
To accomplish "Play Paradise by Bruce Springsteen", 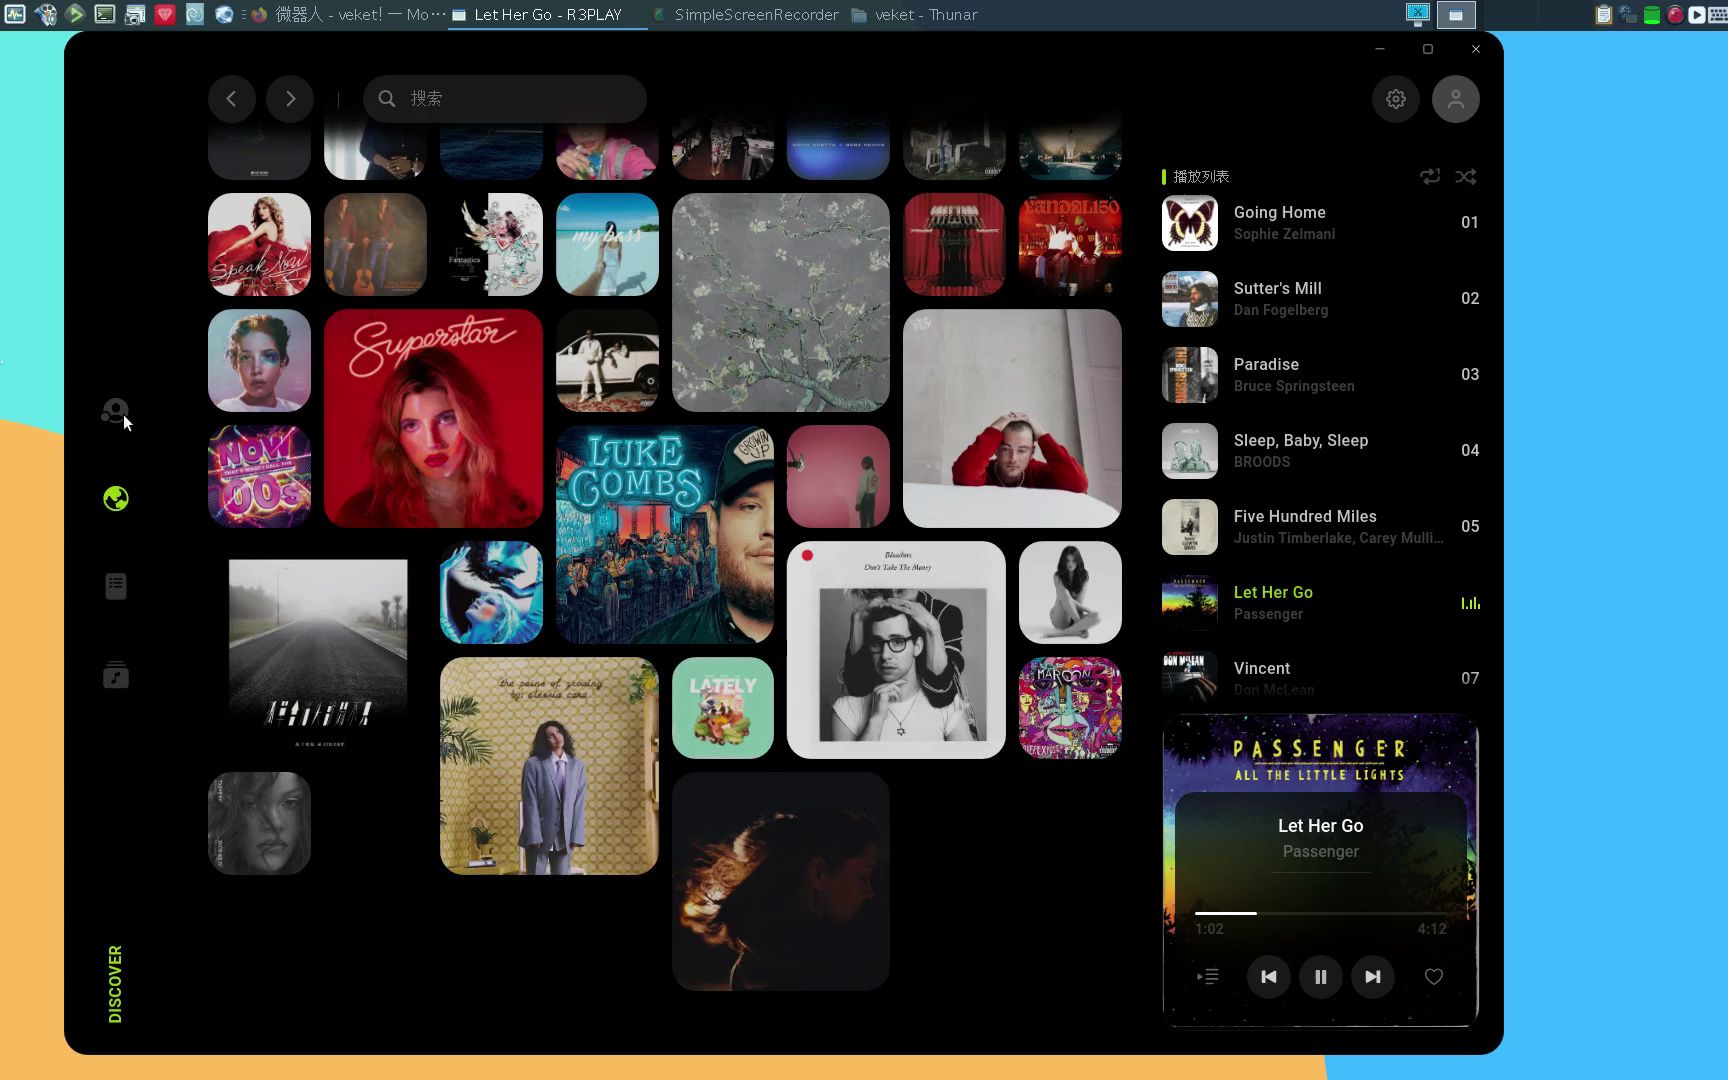I will tap(1320, 374).
